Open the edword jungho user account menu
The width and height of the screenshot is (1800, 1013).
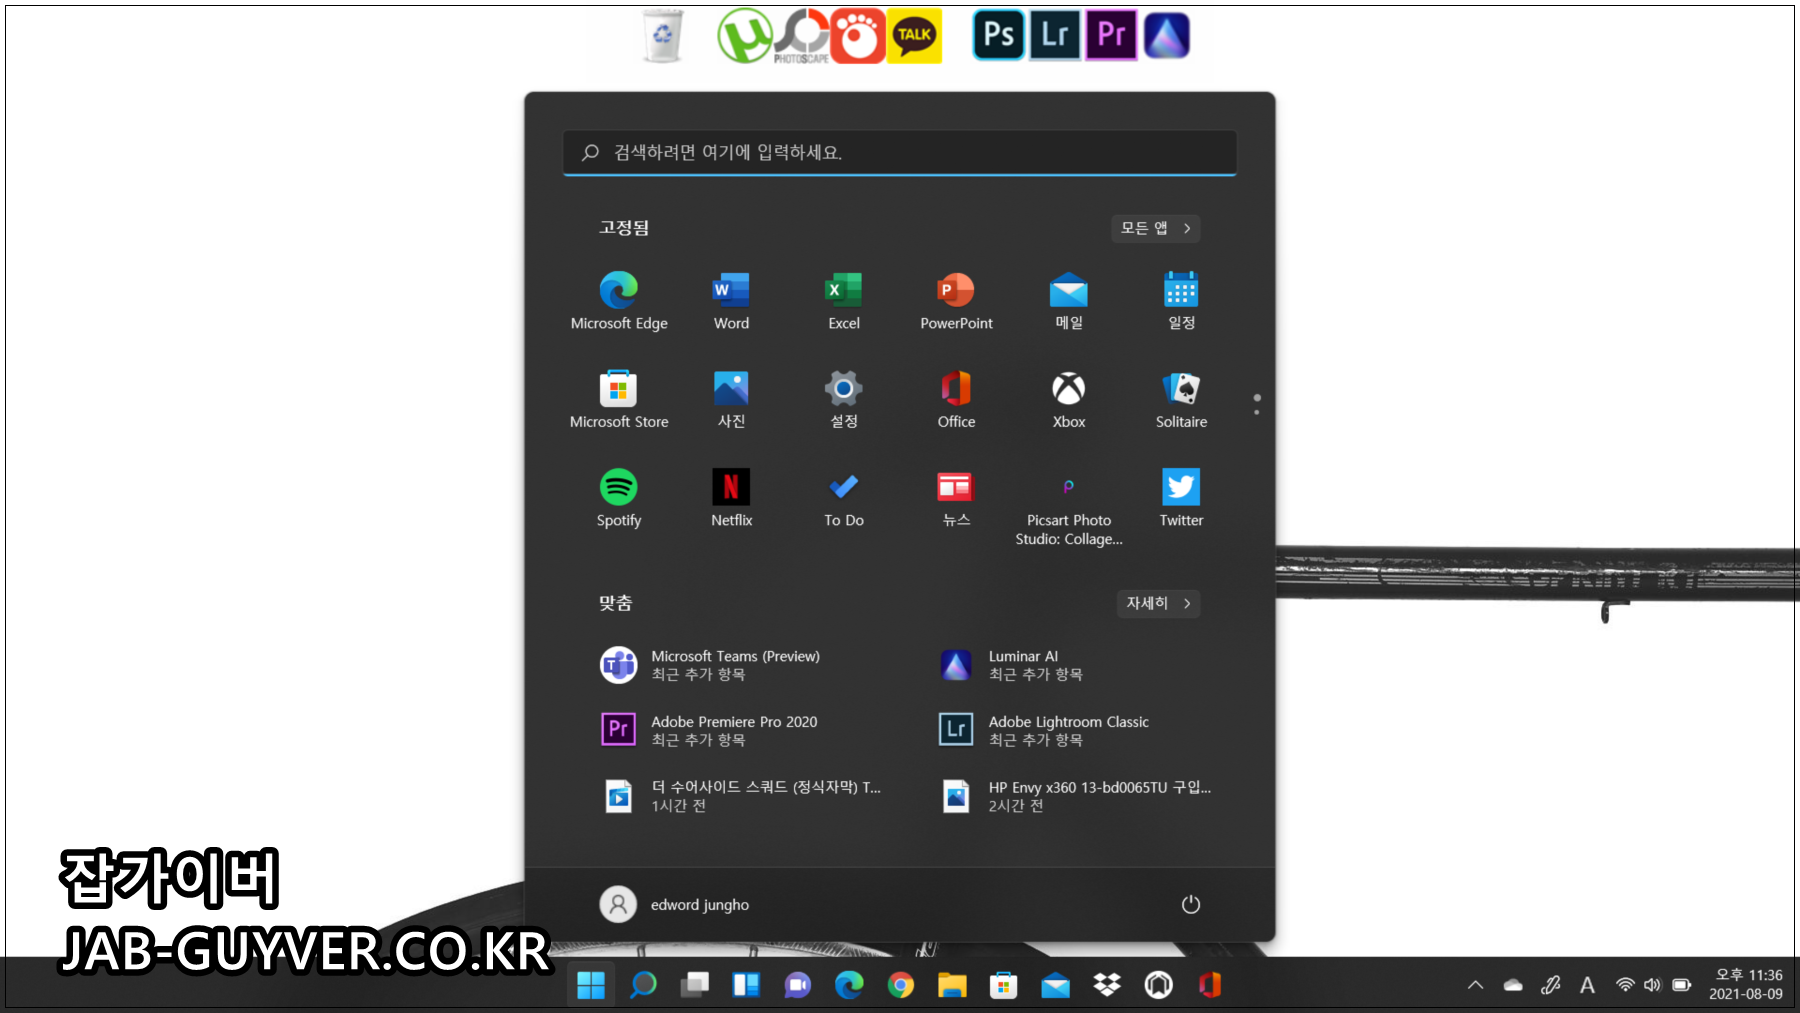(x=675, y=904)
